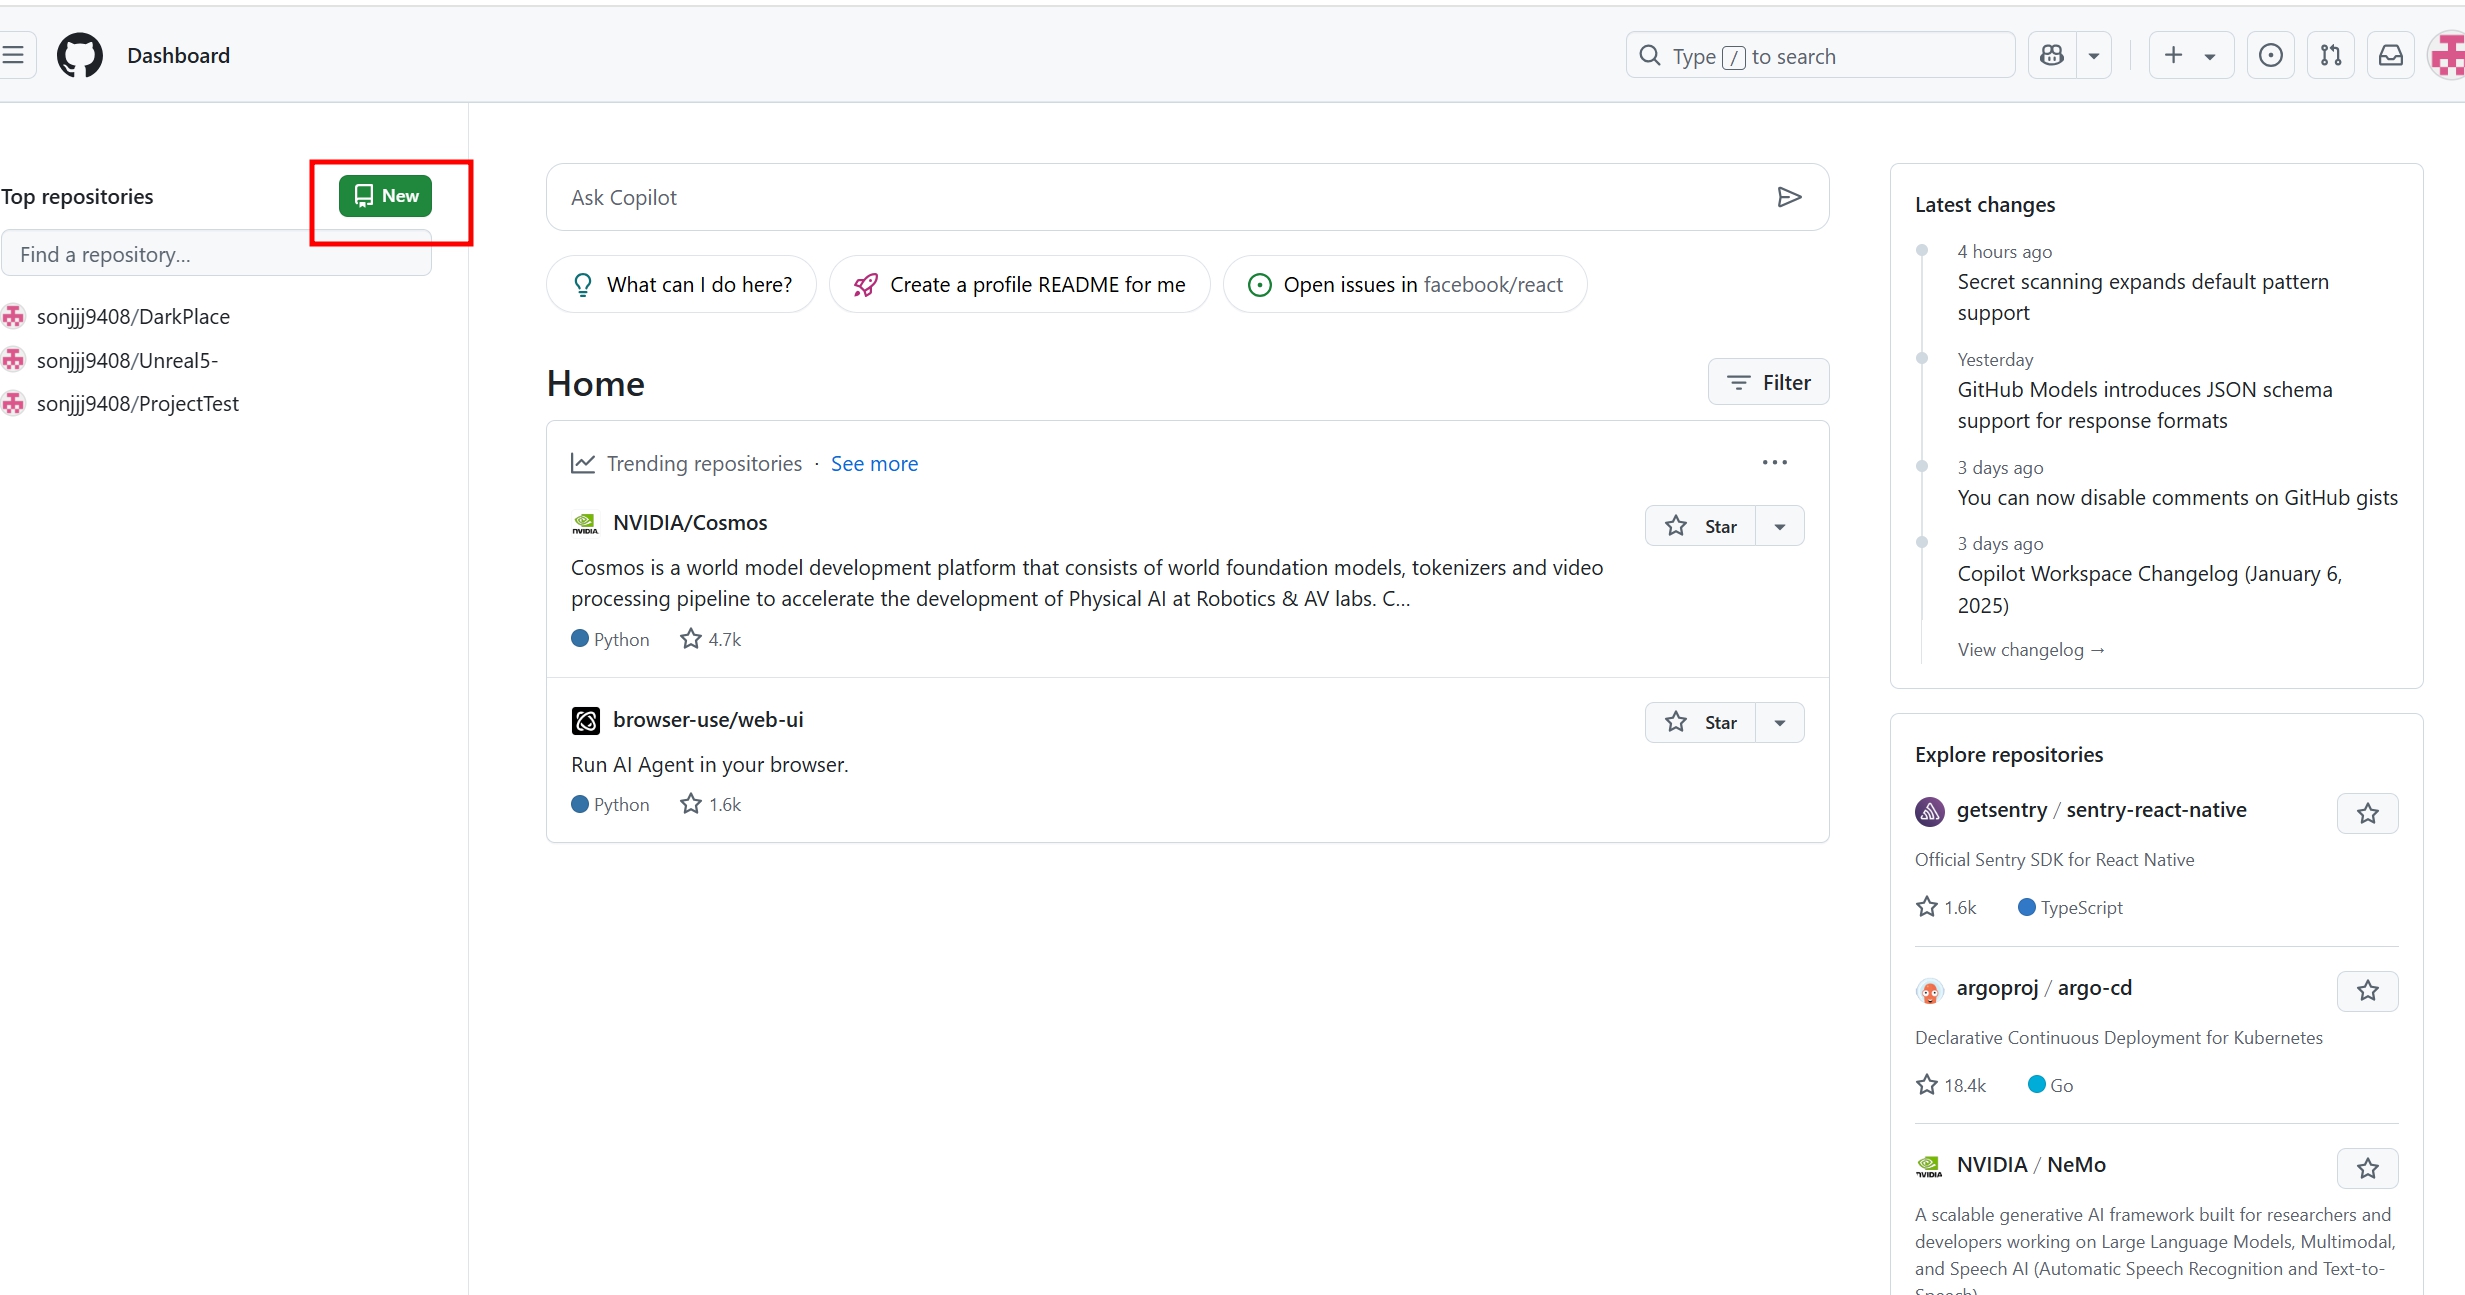The width and height of the screenshot is (2465, 1295).
Task: Click the green New repository button
Action: tap(385, 196)
